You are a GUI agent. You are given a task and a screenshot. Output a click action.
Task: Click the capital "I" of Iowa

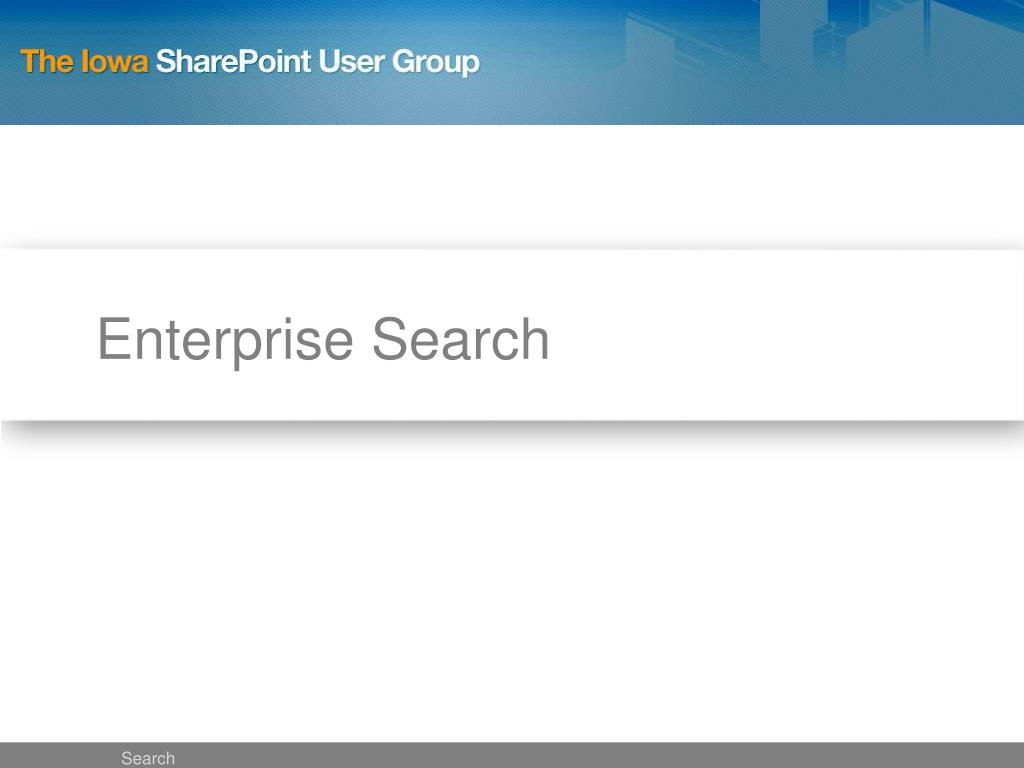84,61
